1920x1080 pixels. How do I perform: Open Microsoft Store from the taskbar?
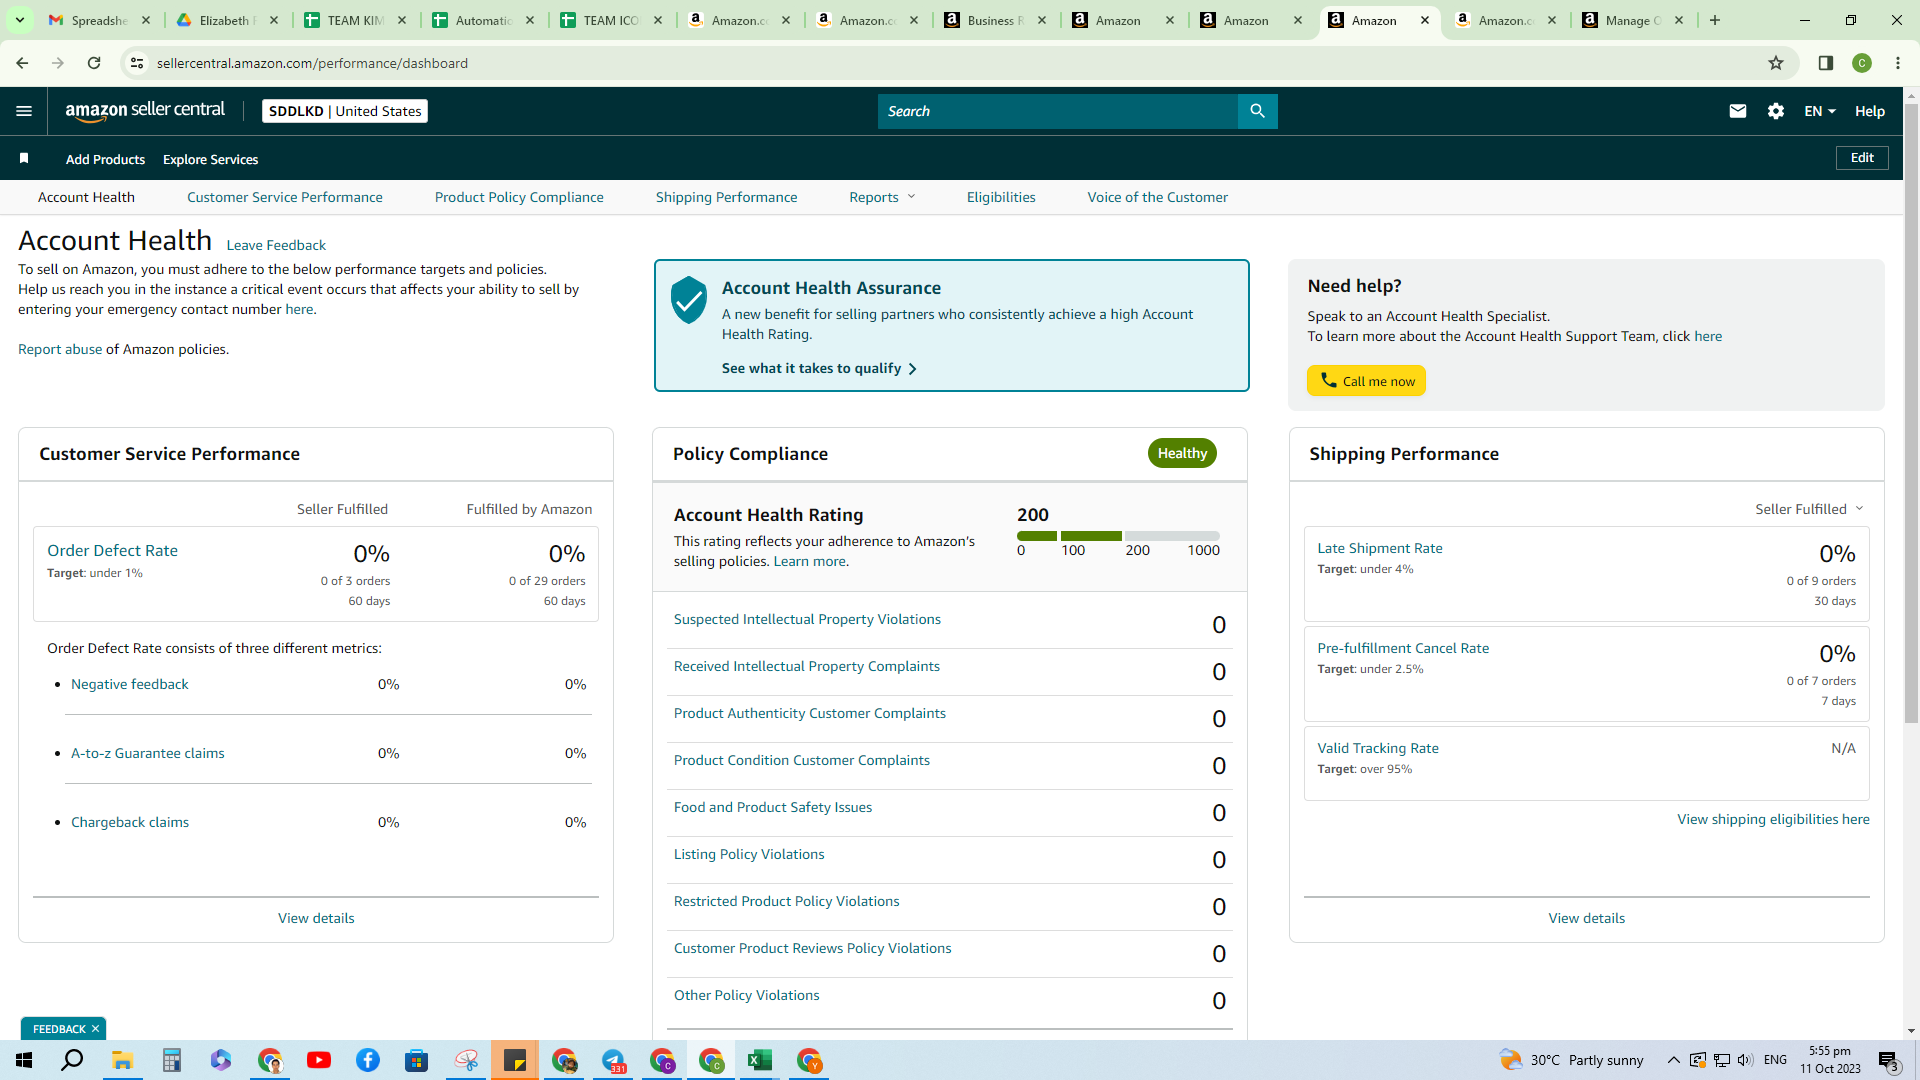(x=417, y=1060)
